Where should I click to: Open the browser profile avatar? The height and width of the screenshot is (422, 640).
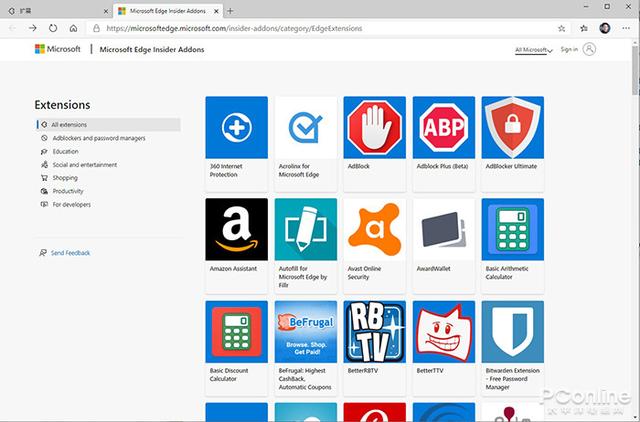coord(605,28)
